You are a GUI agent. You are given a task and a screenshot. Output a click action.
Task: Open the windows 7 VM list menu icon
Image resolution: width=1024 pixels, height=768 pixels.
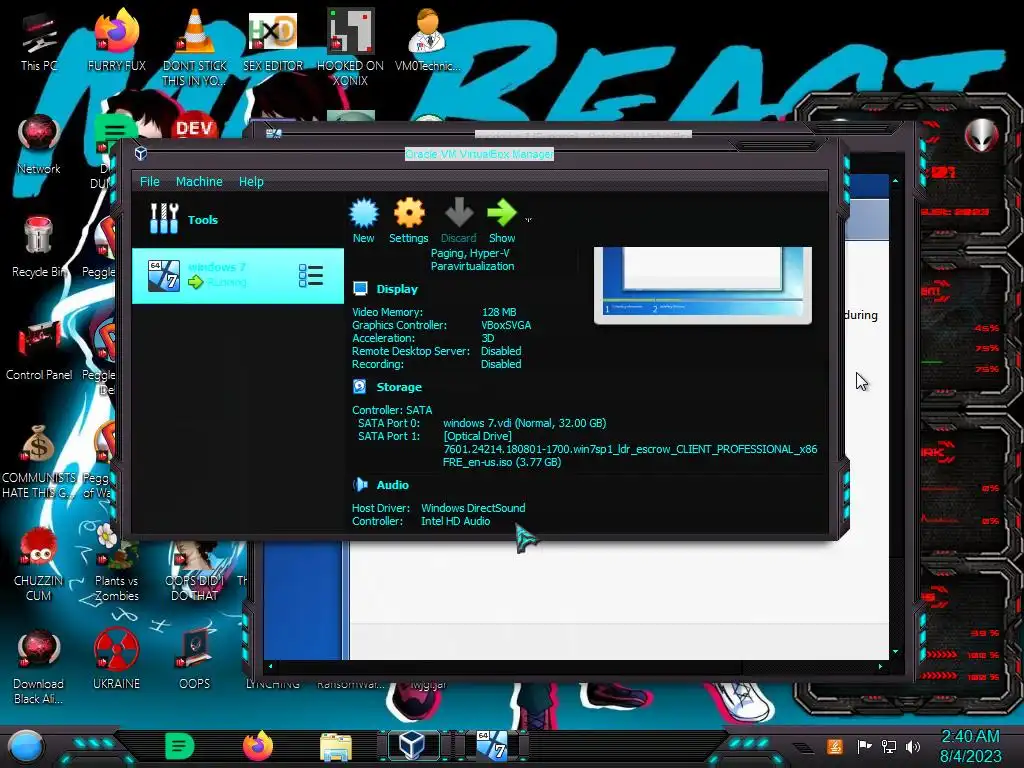click(x=311, y=276)
